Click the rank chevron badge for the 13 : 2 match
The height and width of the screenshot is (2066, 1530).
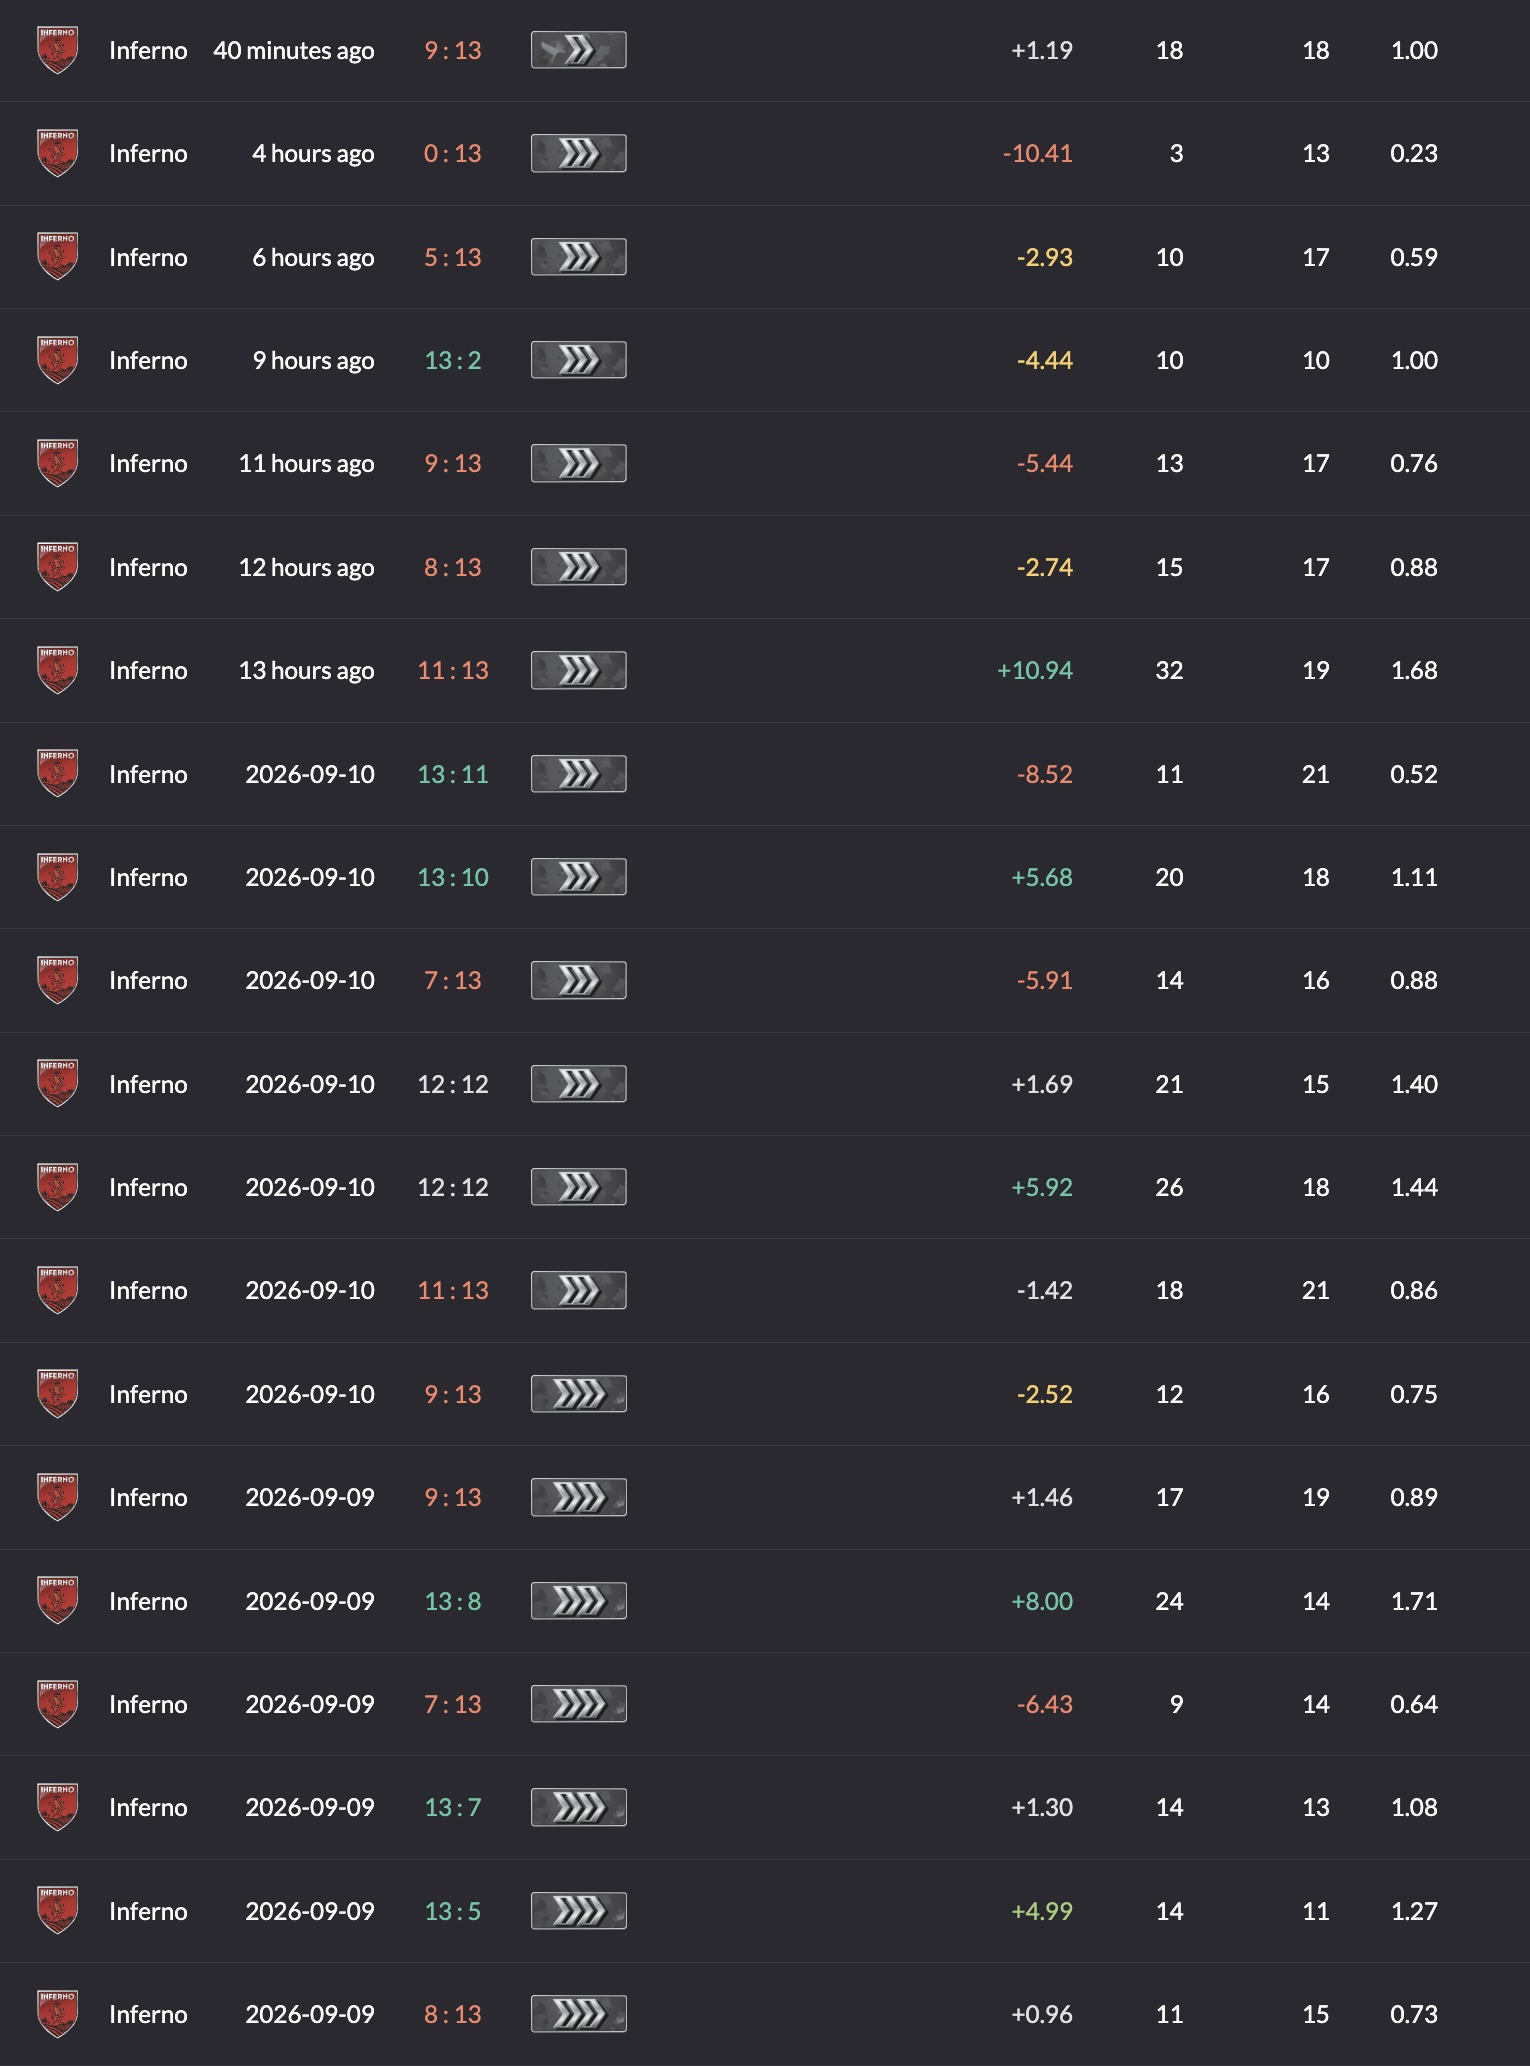coord(578,360)
